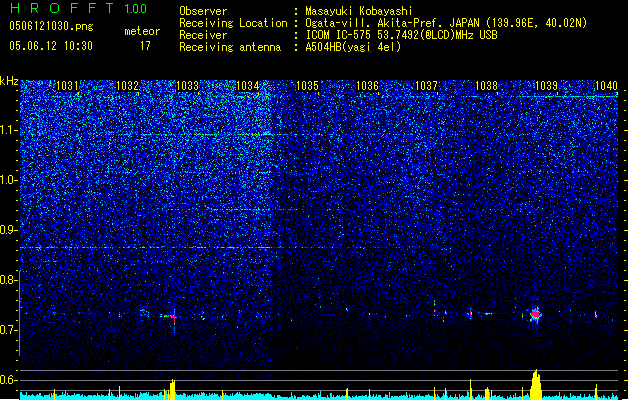
Task: Click the 0.9 kHz frequency label
Action: click(x=8, y=230)
